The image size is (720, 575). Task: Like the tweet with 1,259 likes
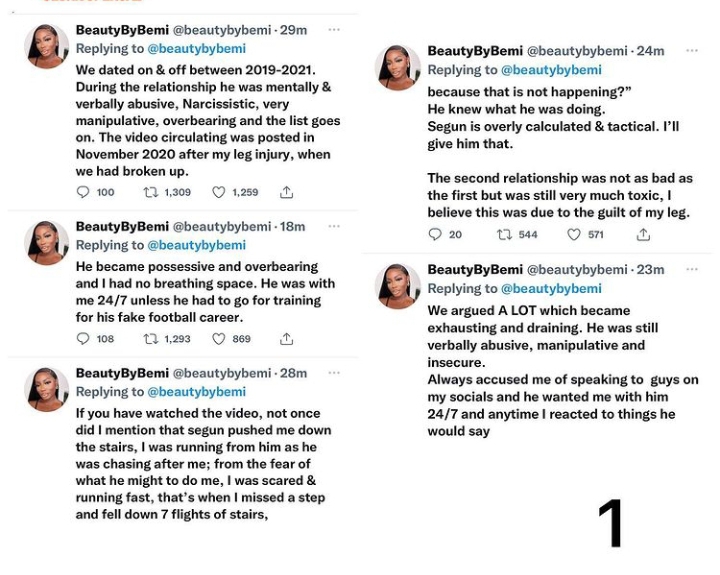pyautogui.click(x=219, y=192)
